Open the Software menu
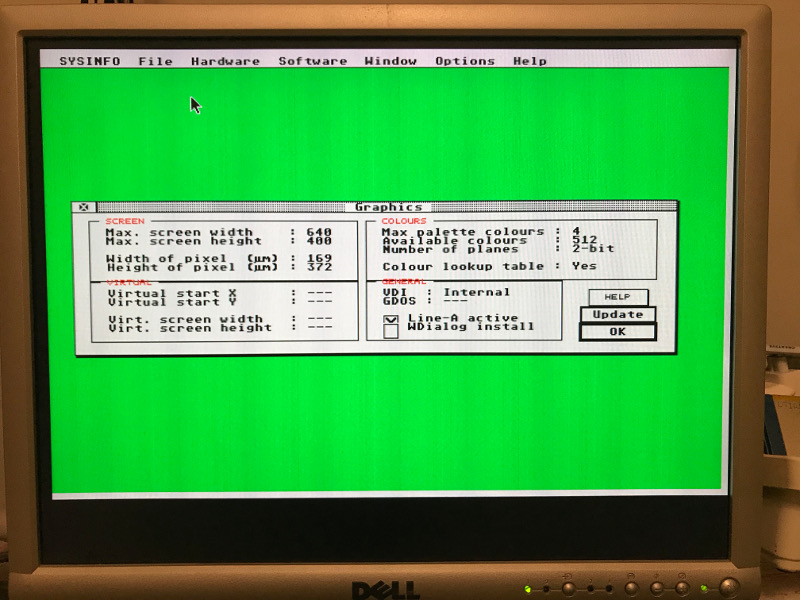This screenshot has height=600, width=800. tap(312, 61)
